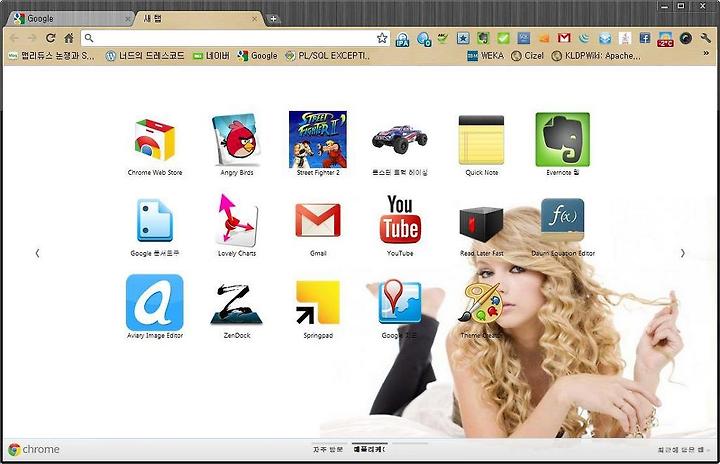720x464 pixels.
Task: Click the globe extension icon
Action: [x=423, y=39]
